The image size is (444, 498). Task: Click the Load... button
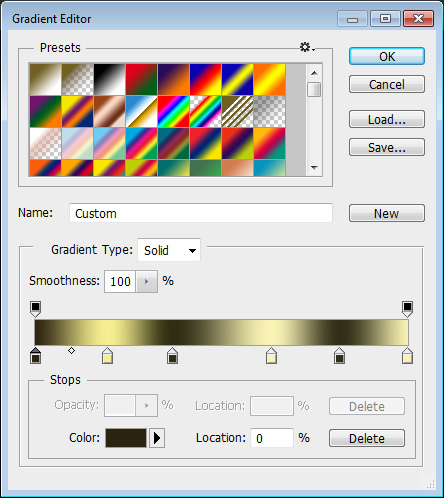click(387, 119)
